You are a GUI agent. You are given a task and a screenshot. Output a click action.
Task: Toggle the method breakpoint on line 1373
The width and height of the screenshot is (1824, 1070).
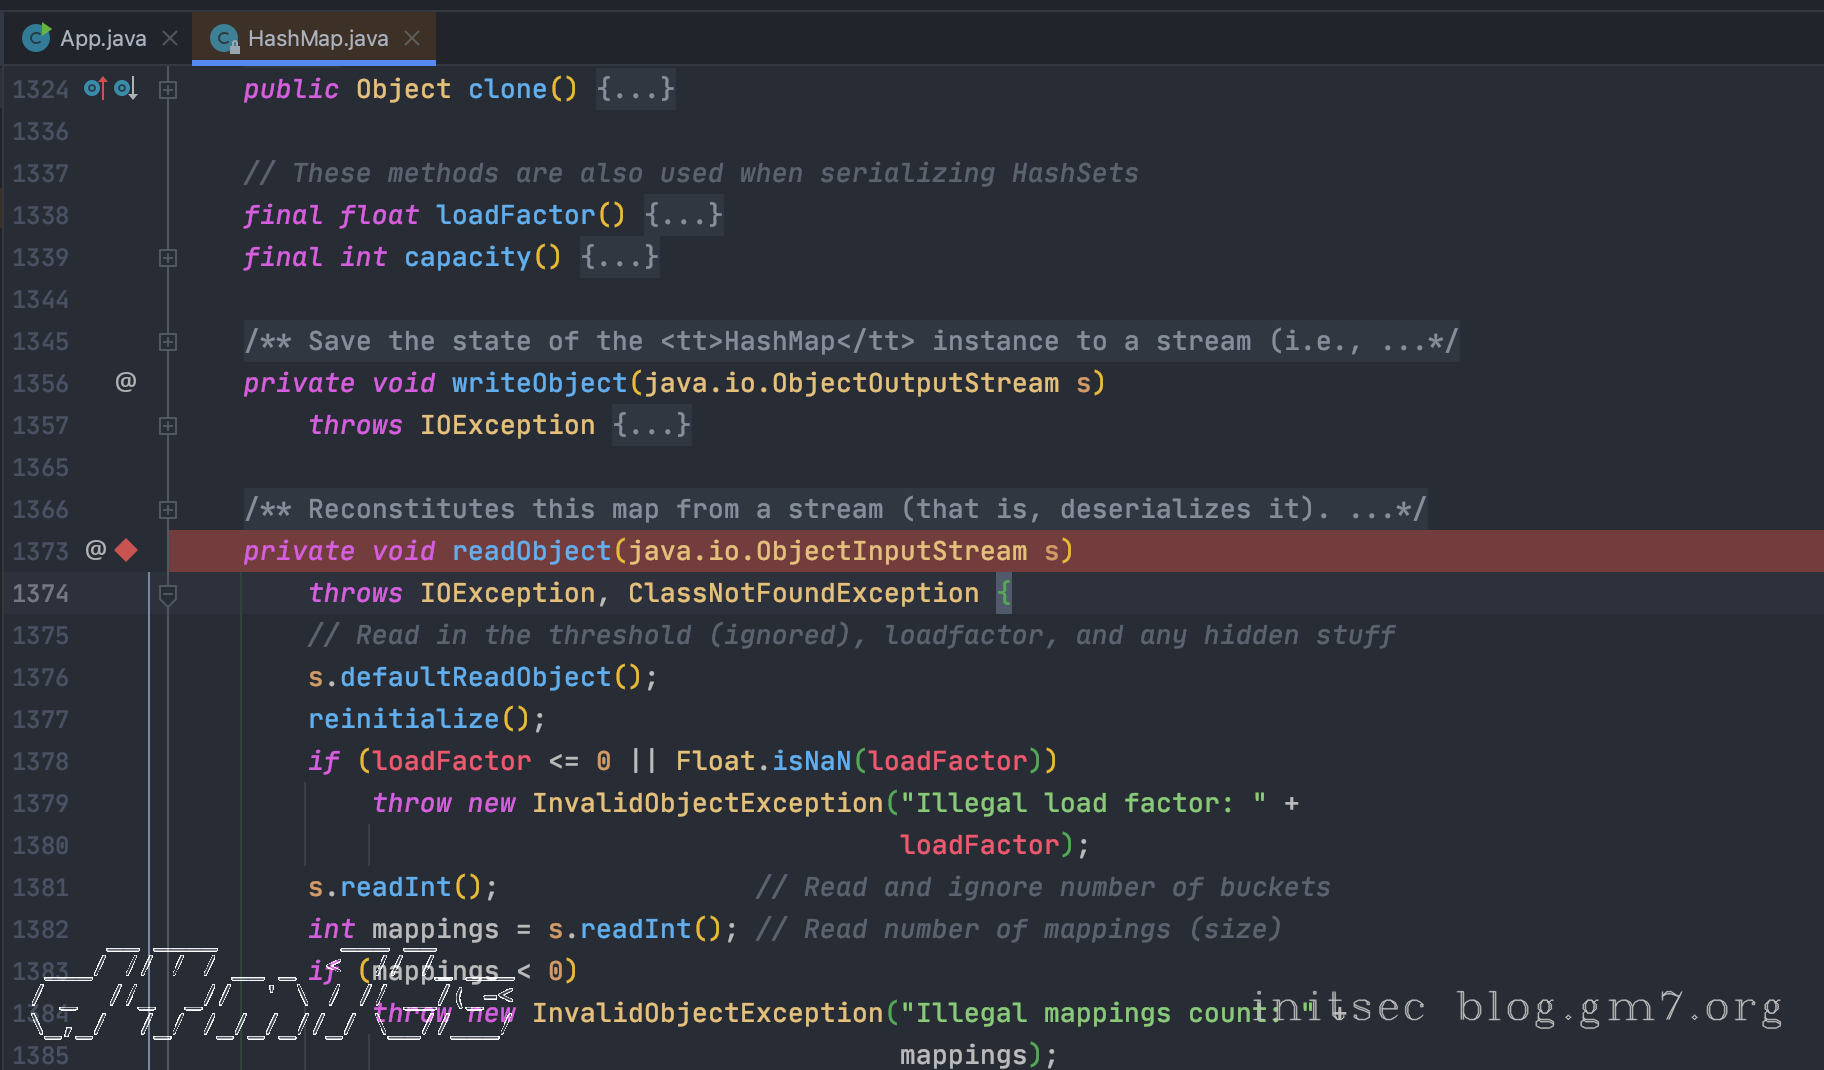coord(126,550)
